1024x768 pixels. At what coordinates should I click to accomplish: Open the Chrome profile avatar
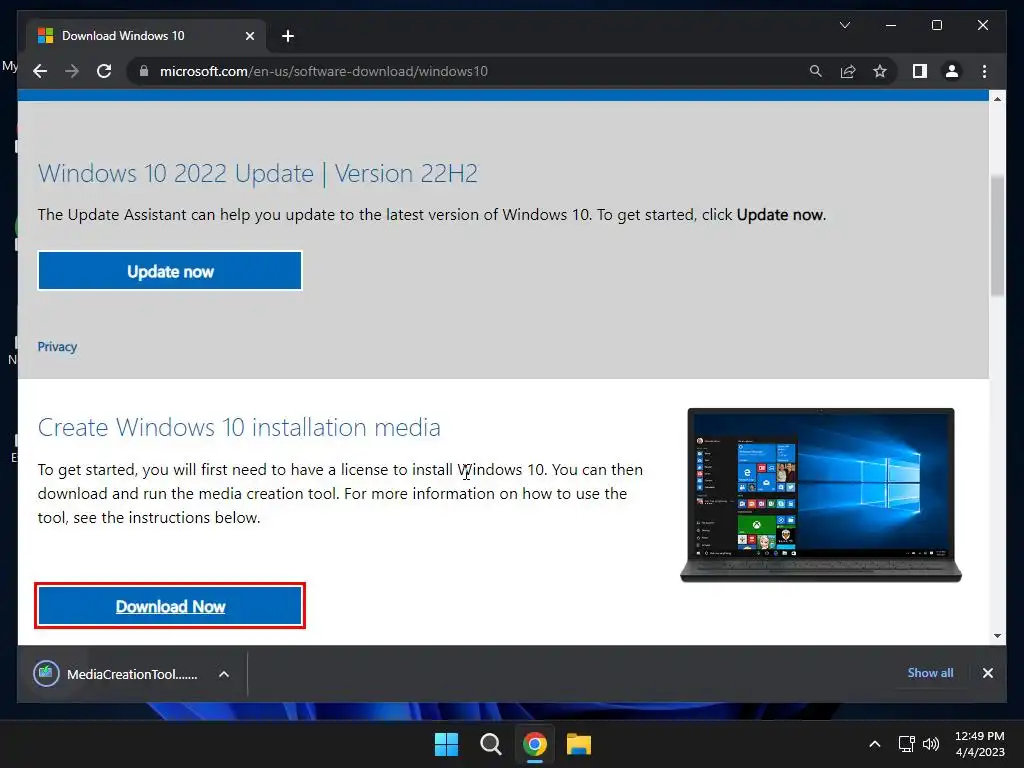(952, 71)
